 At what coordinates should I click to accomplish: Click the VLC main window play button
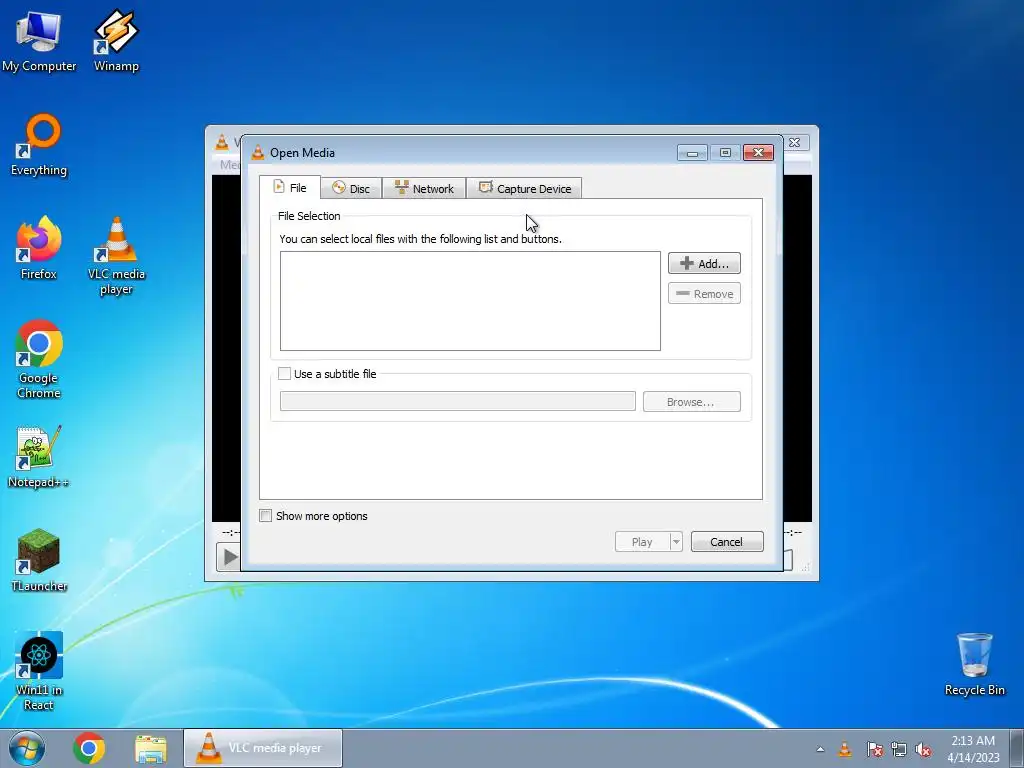(x=229, y=556)
